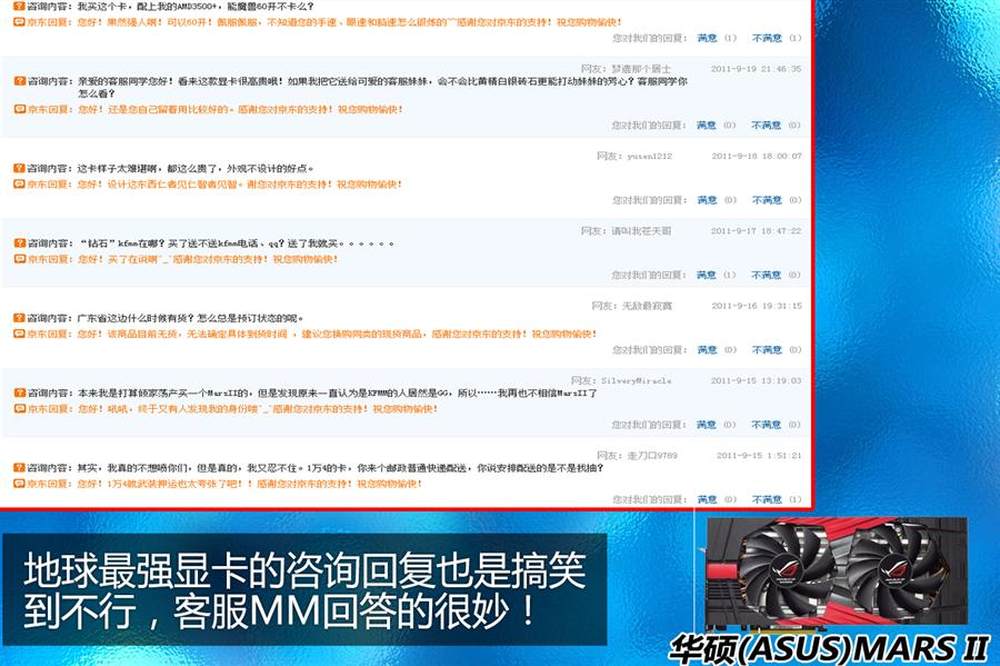1000x666 pixels.
Task: Click the 京东回复 icon under the 倾家荡产 inquiry
Action: (19, 409)
